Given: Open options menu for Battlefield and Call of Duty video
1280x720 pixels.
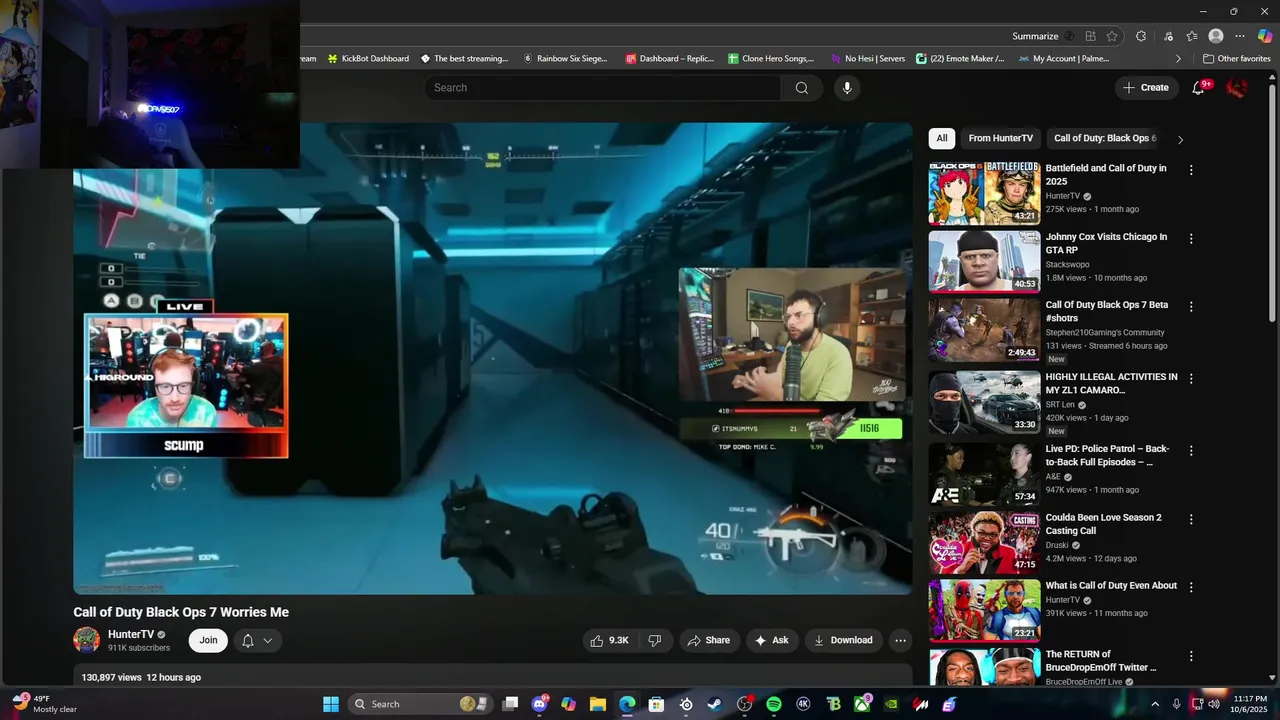Looking at the screenshot, I should click(x=1190, y=170).
